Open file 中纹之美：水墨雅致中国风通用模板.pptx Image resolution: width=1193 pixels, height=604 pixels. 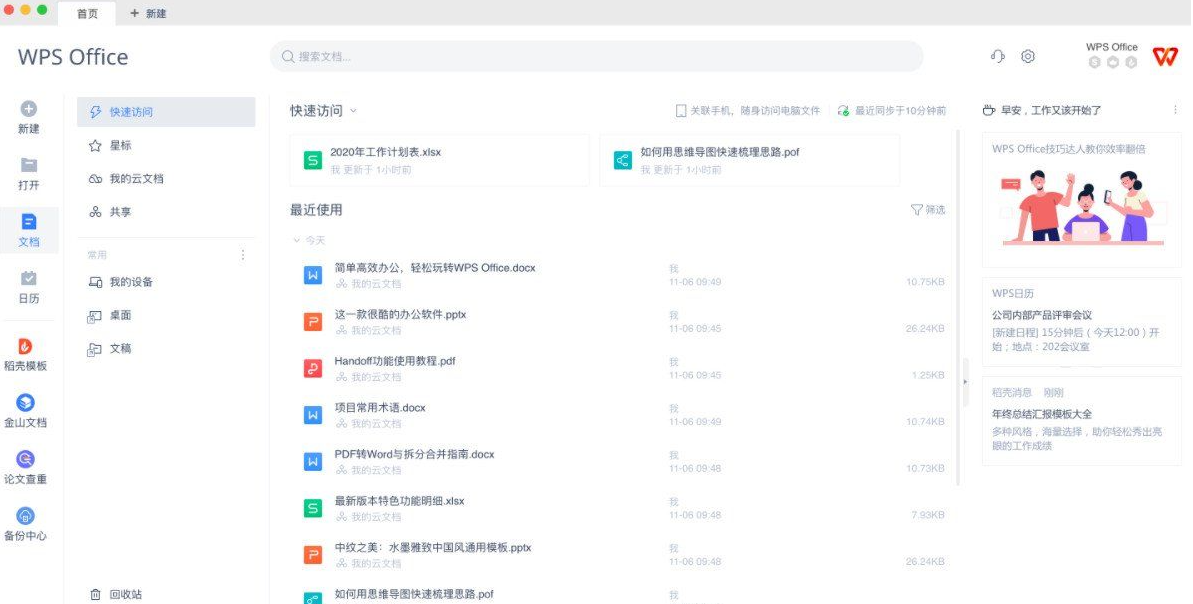(x=432, y=547)
